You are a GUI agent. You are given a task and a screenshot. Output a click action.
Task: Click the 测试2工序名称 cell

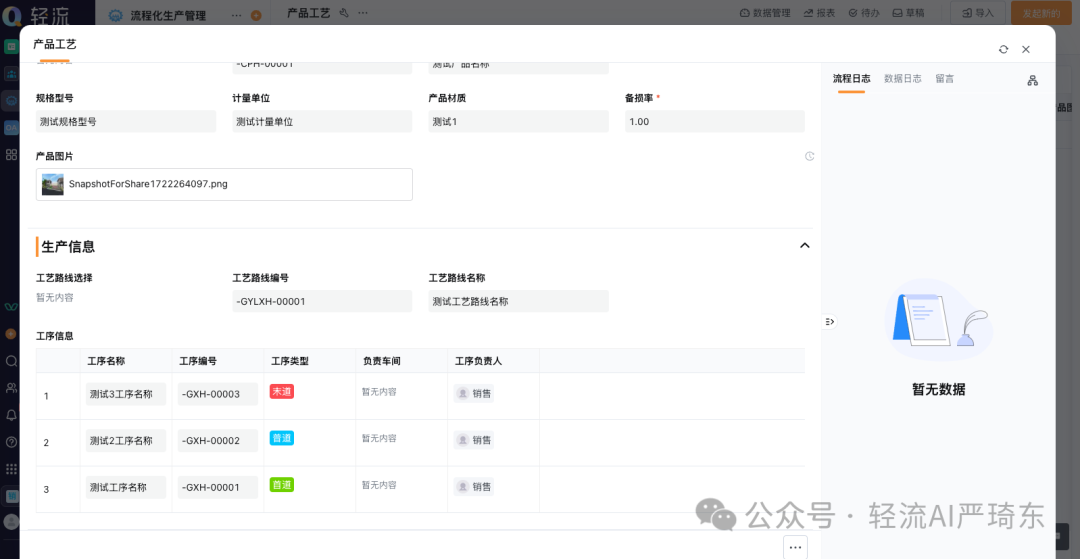coord(126,441)
